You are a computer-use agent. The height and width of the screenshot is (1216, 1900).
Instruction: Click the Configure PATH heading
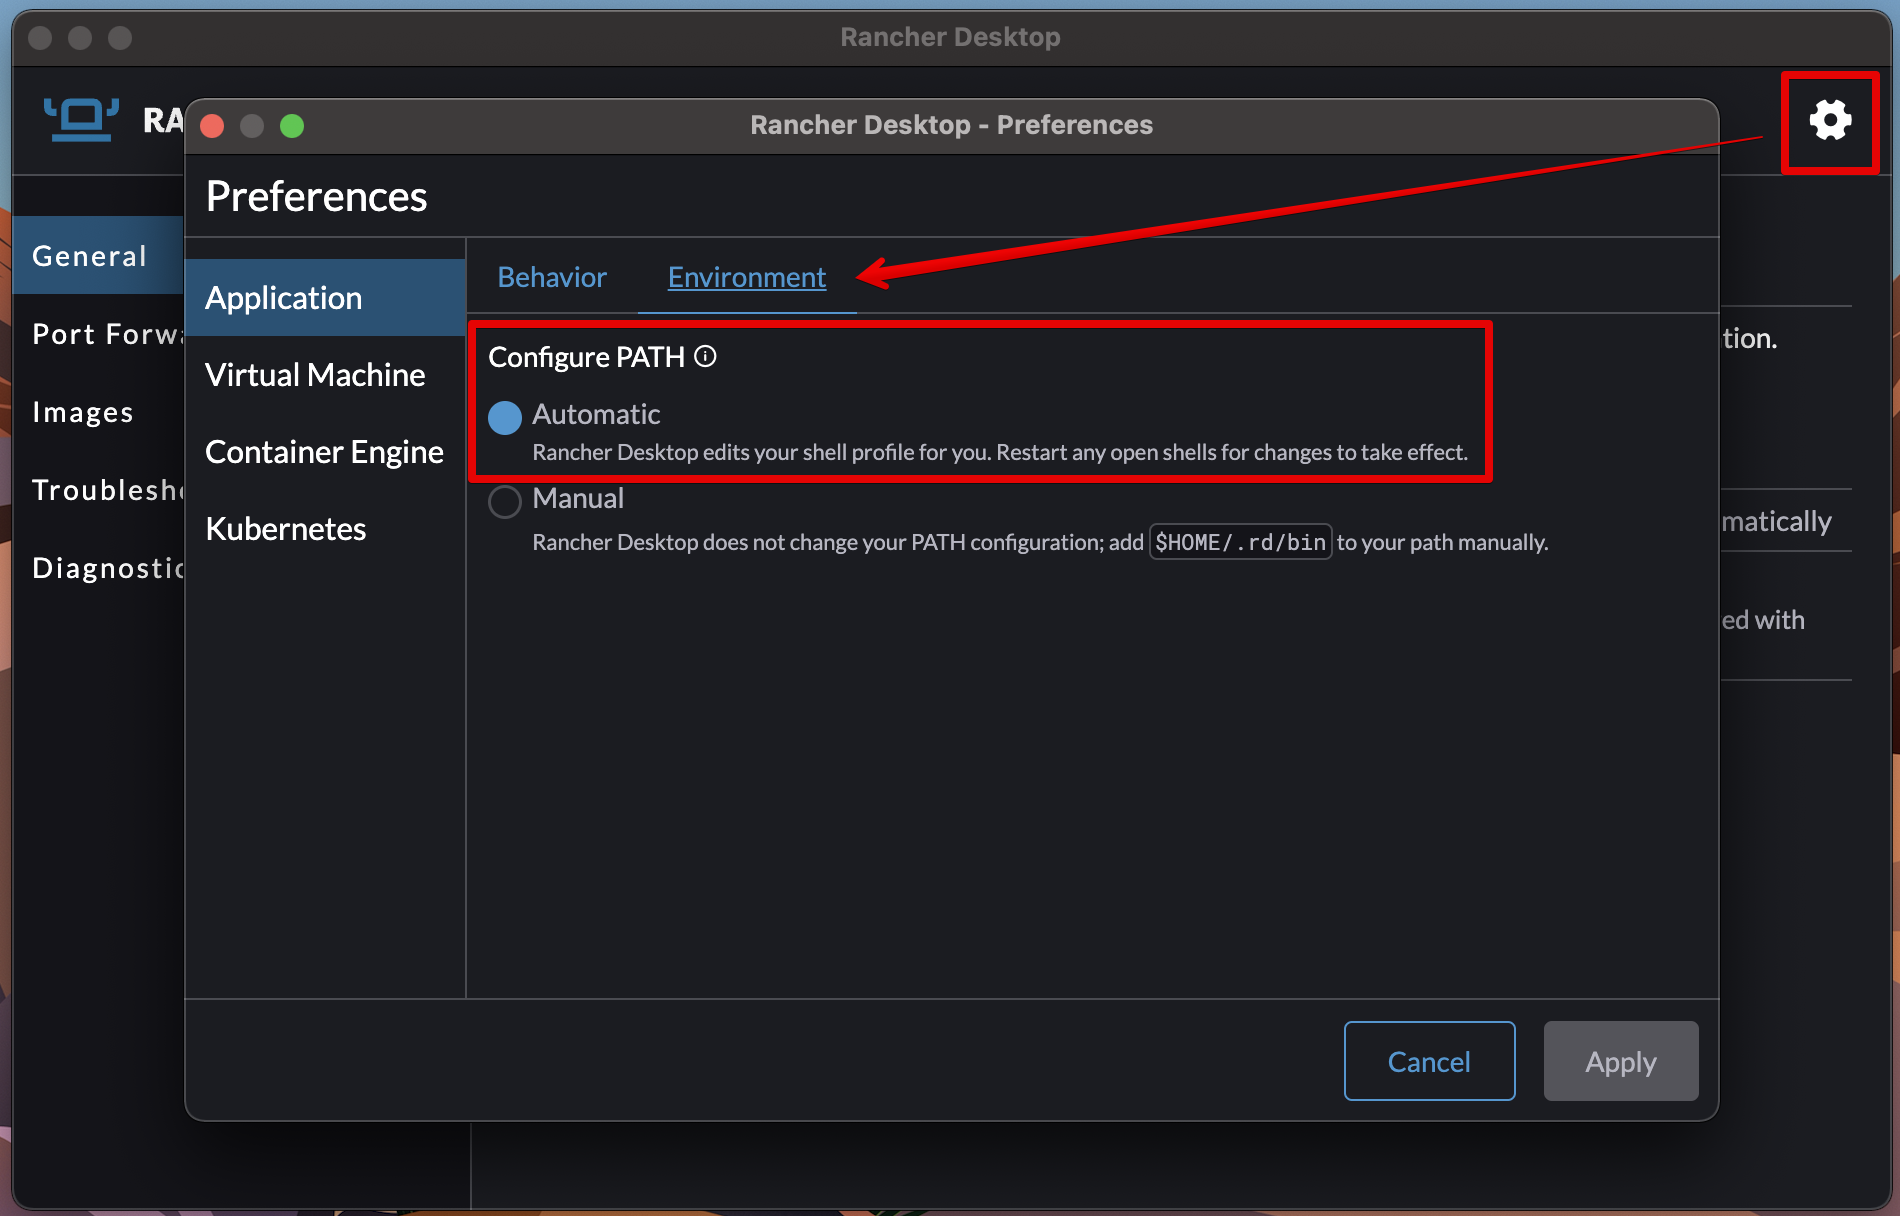tap(586, 356)
